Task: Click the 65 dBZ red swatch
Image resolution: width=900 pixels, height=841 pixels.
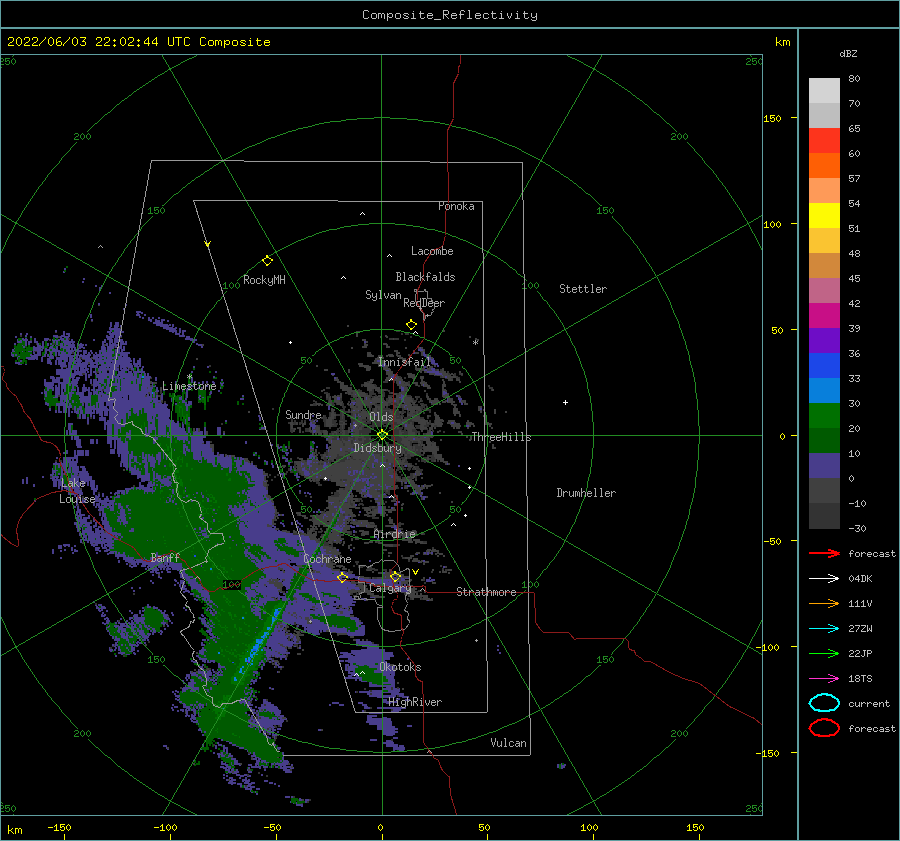Action: pyautogui.click(x=824, y=141)
